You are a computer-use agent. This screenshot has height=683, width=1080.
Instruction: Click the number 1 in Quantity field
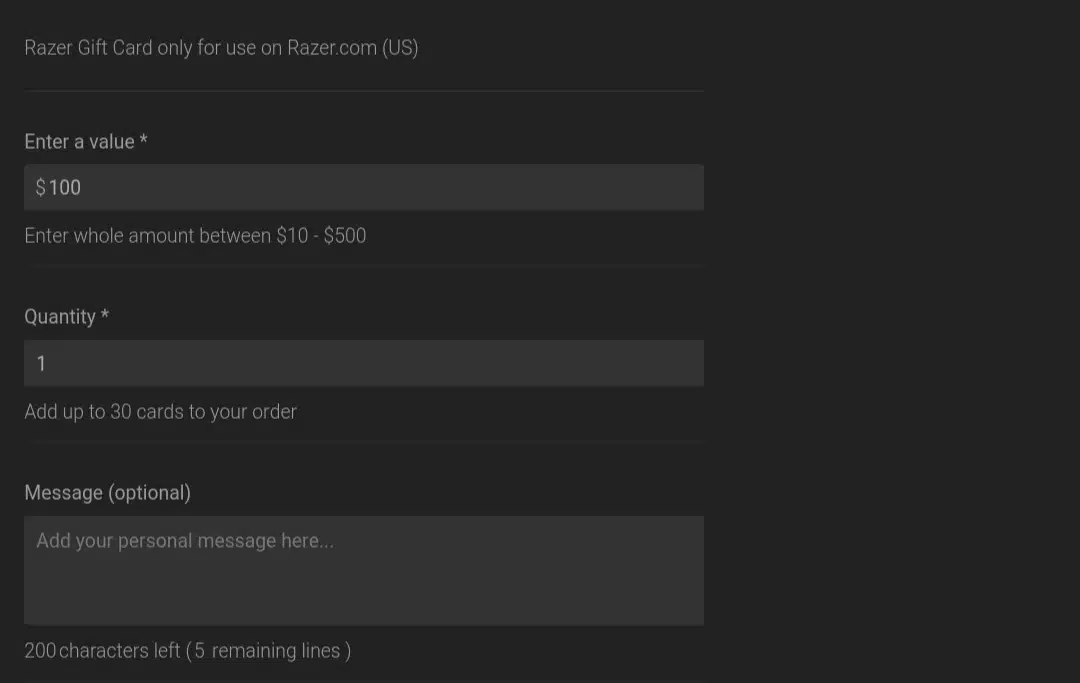pyautogui.click(x=41, y=364)
